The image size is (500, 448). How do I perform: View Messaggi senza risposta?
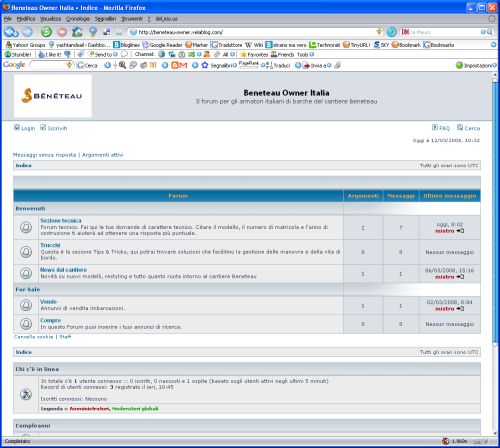(x=45, y=155)
